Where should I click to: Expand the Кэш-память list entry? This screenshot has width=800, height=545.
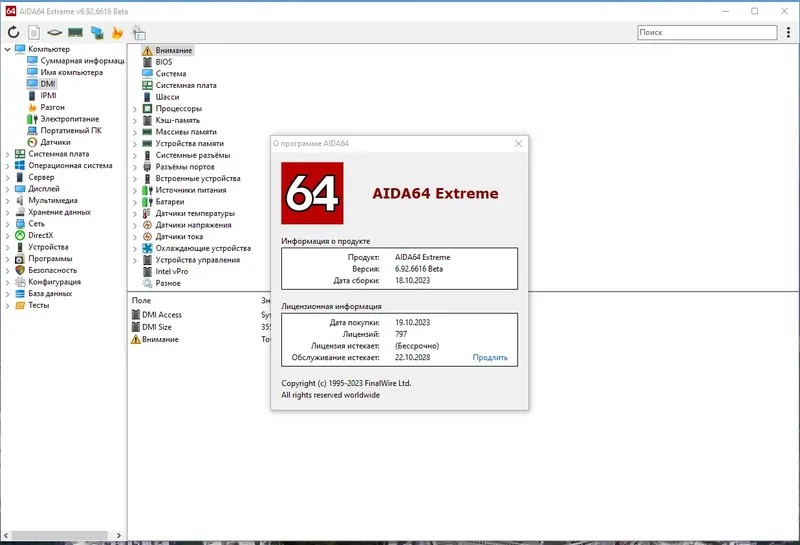click(135, 121)
